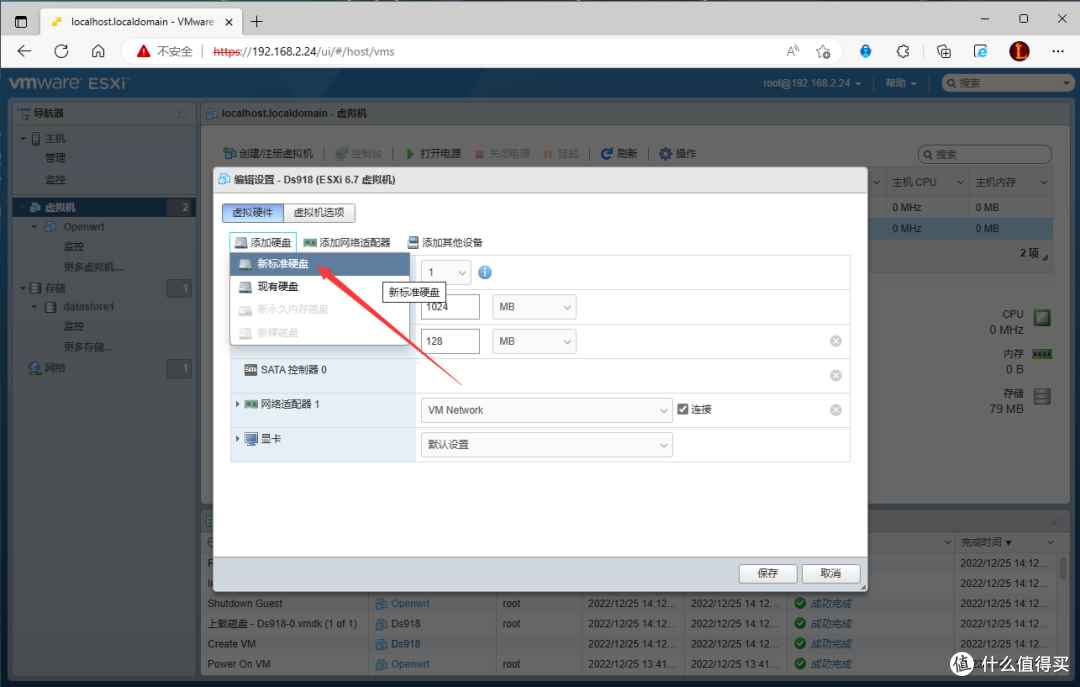Expand the 网络适配器 1 row
This screenshot has width=1080, height=687.
pos(238,404)
